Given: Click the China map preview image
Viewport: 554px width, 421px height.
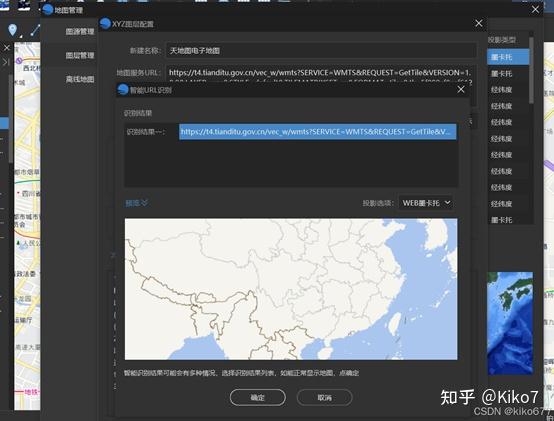Looking at the screenshot, I should click(291, 289).
